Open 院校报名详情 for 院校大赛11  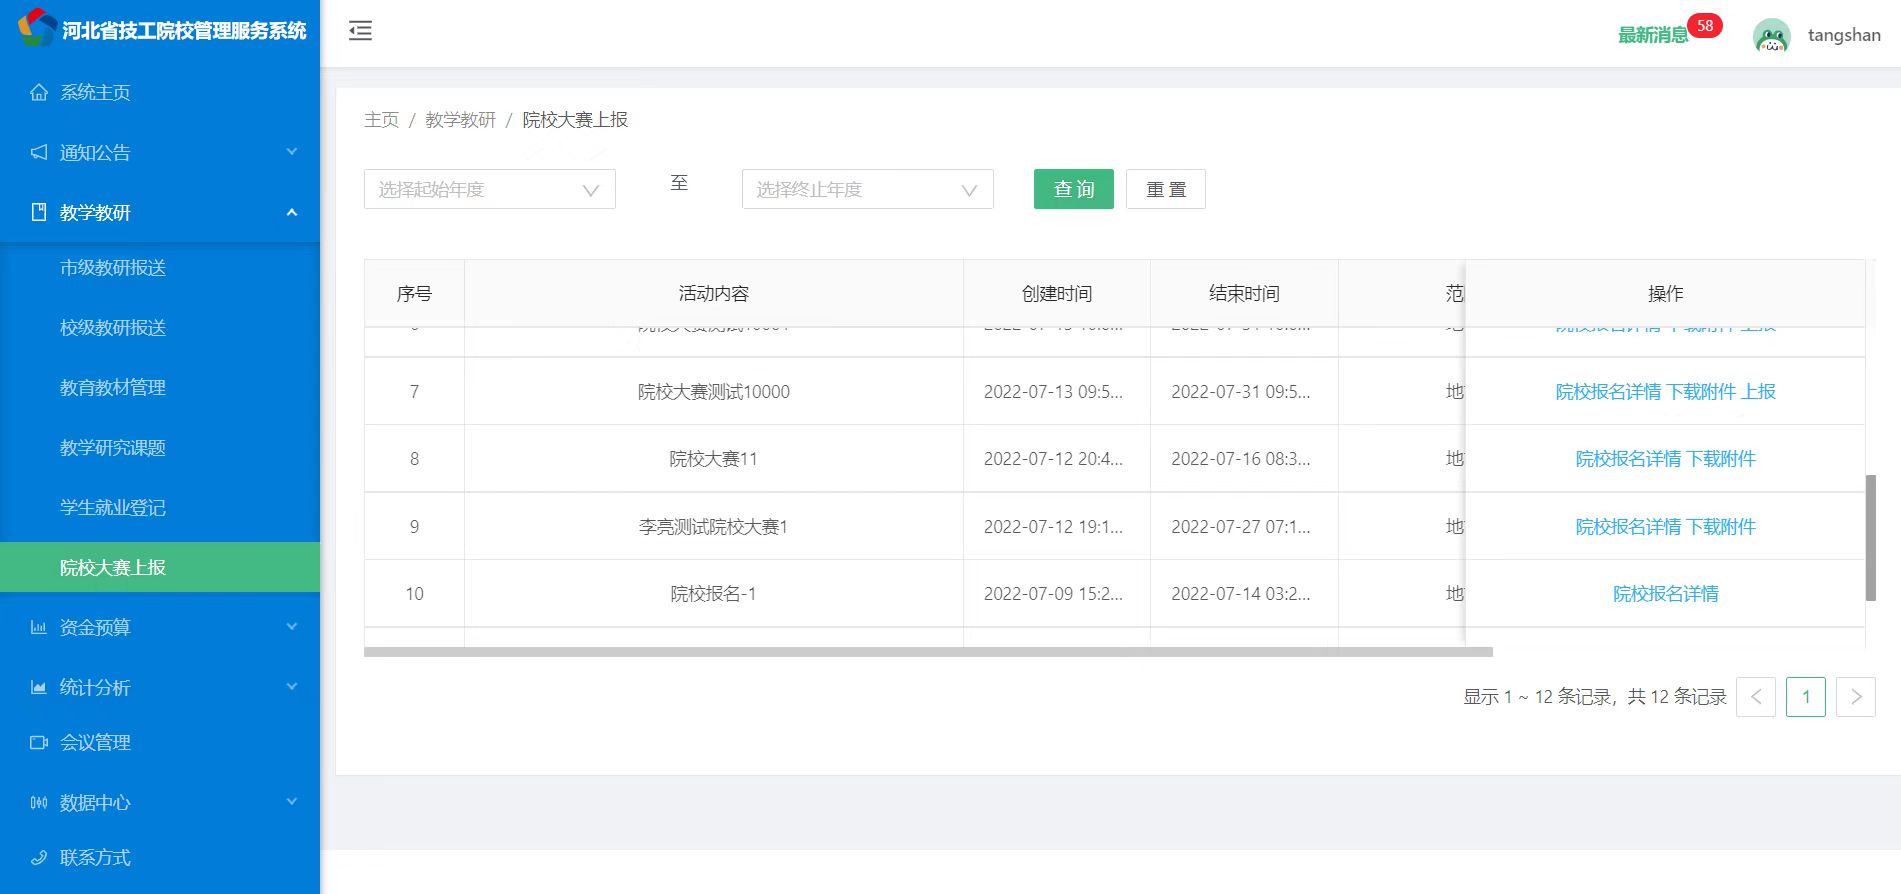[x=1628, y=459]
